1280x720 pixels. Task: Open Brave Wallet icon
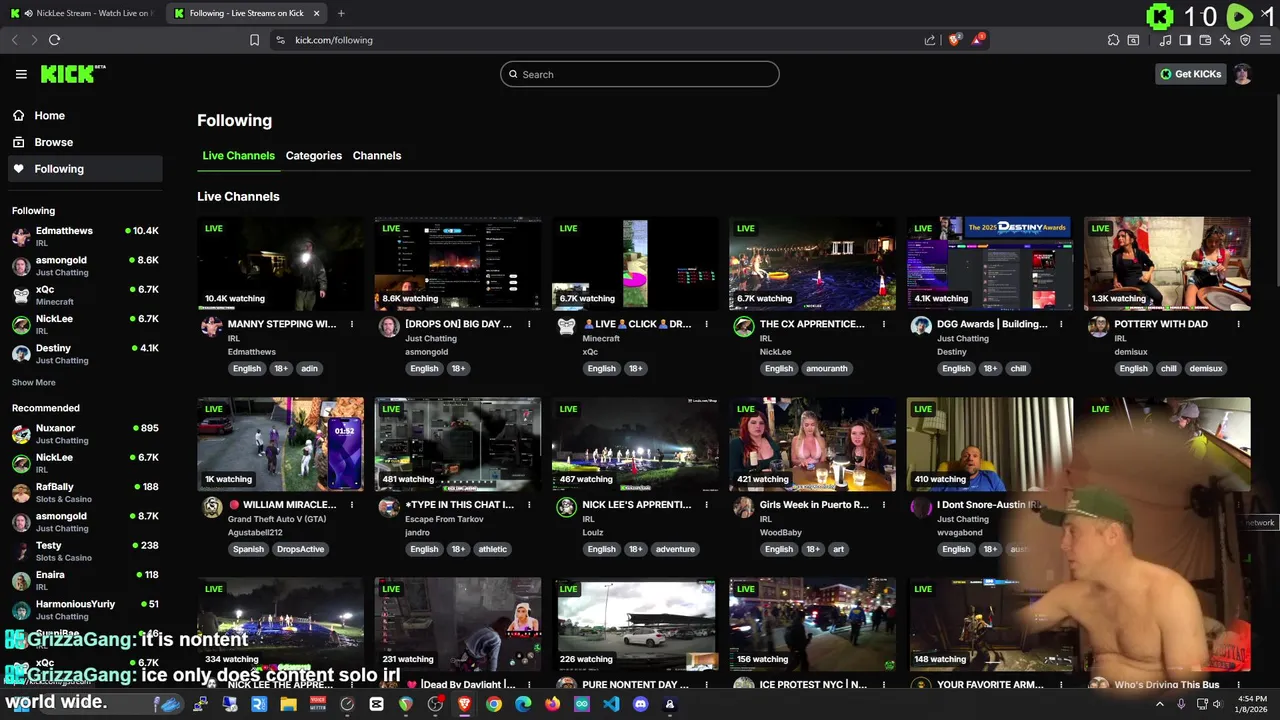[1205, 40]
